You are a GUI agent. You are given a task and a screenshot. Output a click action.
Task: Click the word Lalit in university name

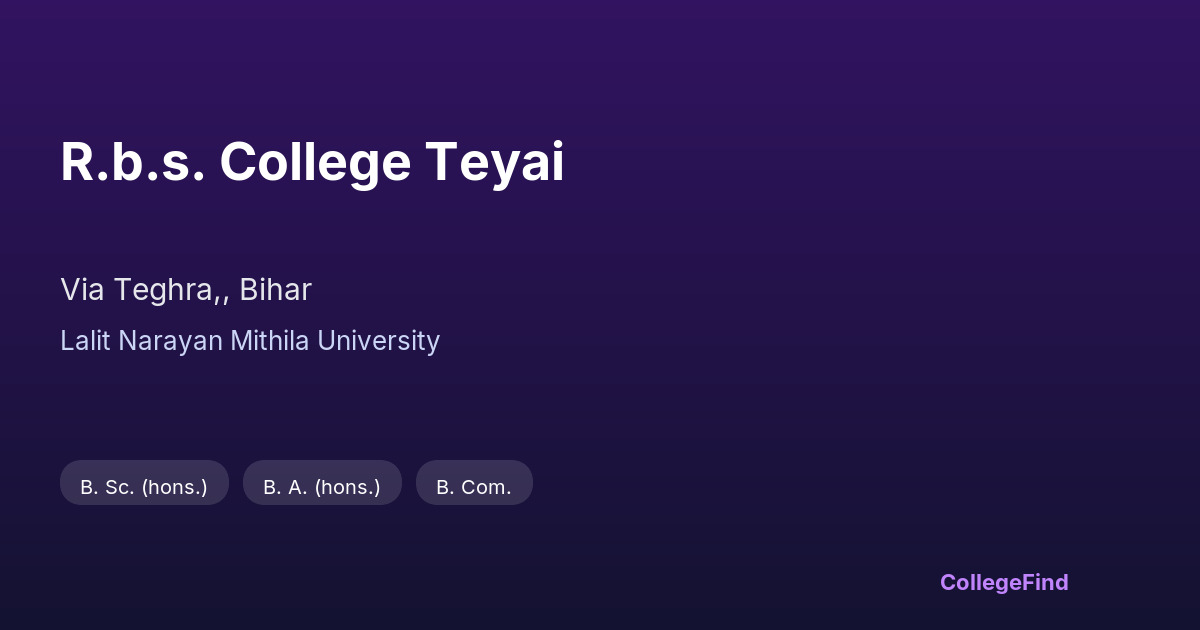click(85, 341)
